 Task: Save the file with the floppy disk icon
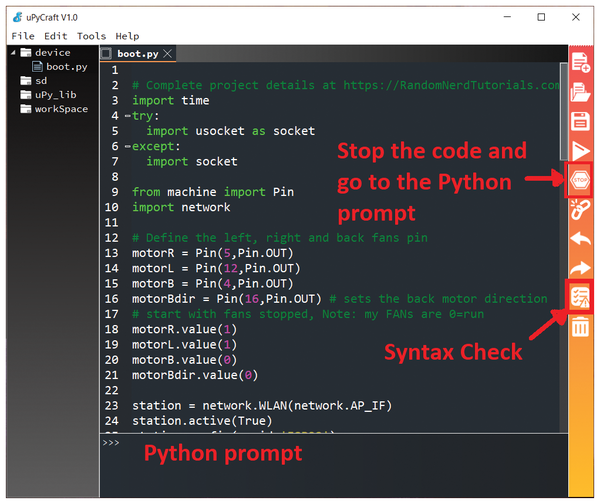580,121
